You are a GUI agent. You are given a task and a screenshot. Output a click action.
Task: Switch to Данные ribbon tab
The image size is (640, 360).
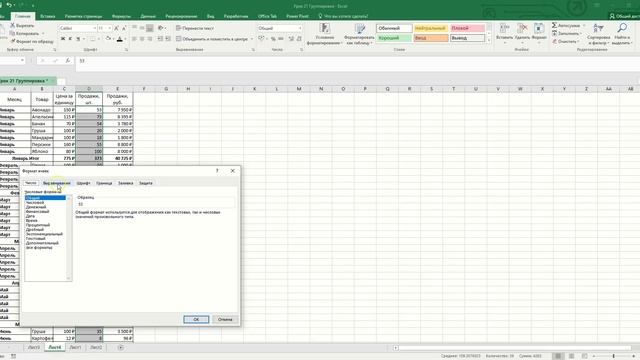click(x=148, y=16)
